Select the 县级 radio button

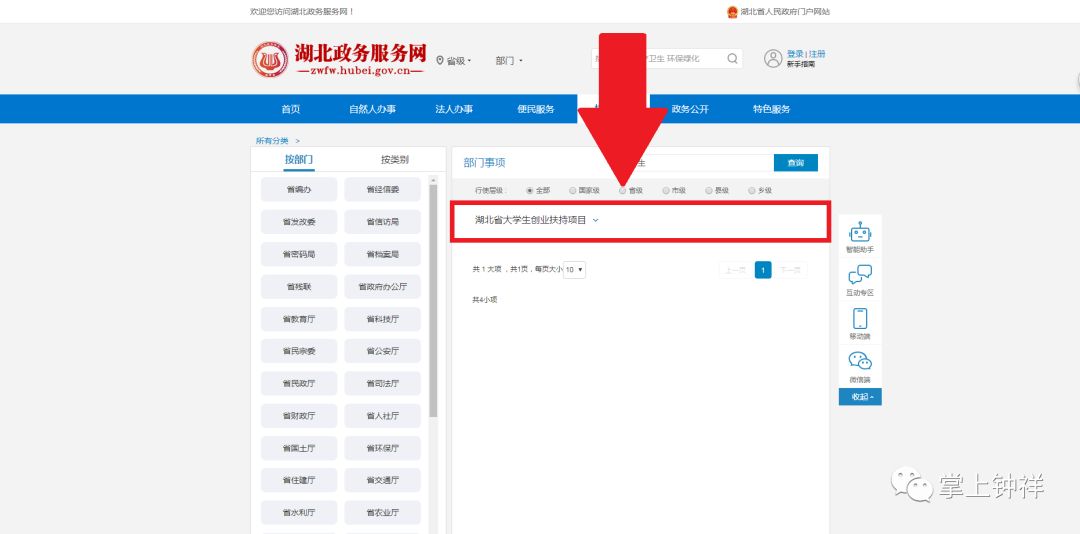(708, 190)
